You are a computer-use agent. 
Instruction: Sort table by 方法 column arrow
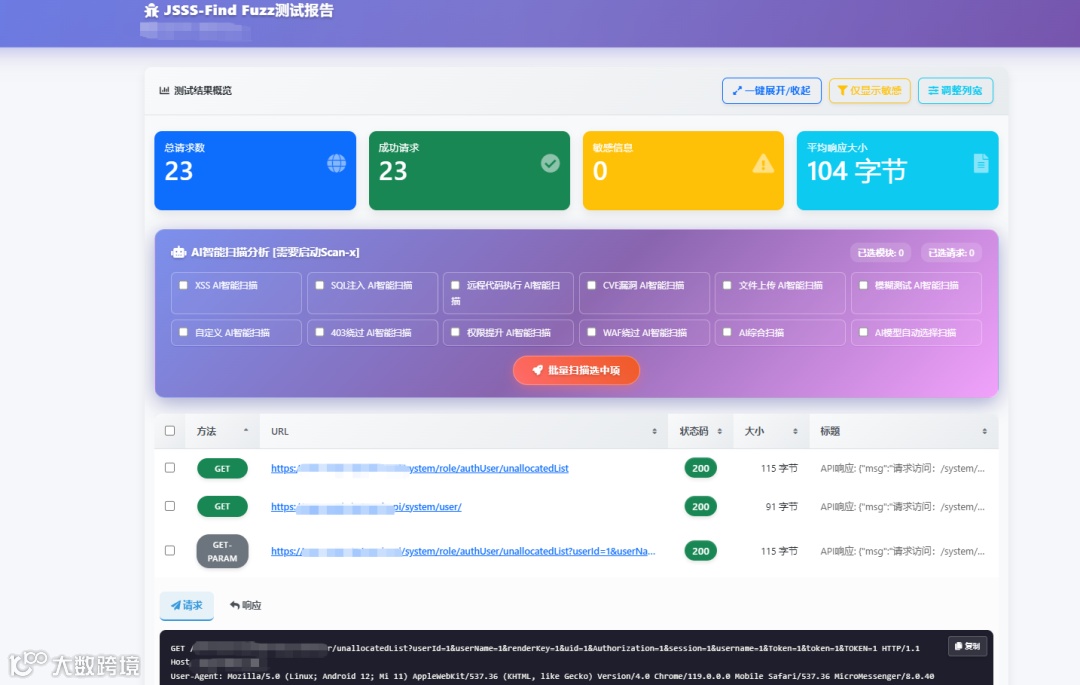tap(246, 431)
